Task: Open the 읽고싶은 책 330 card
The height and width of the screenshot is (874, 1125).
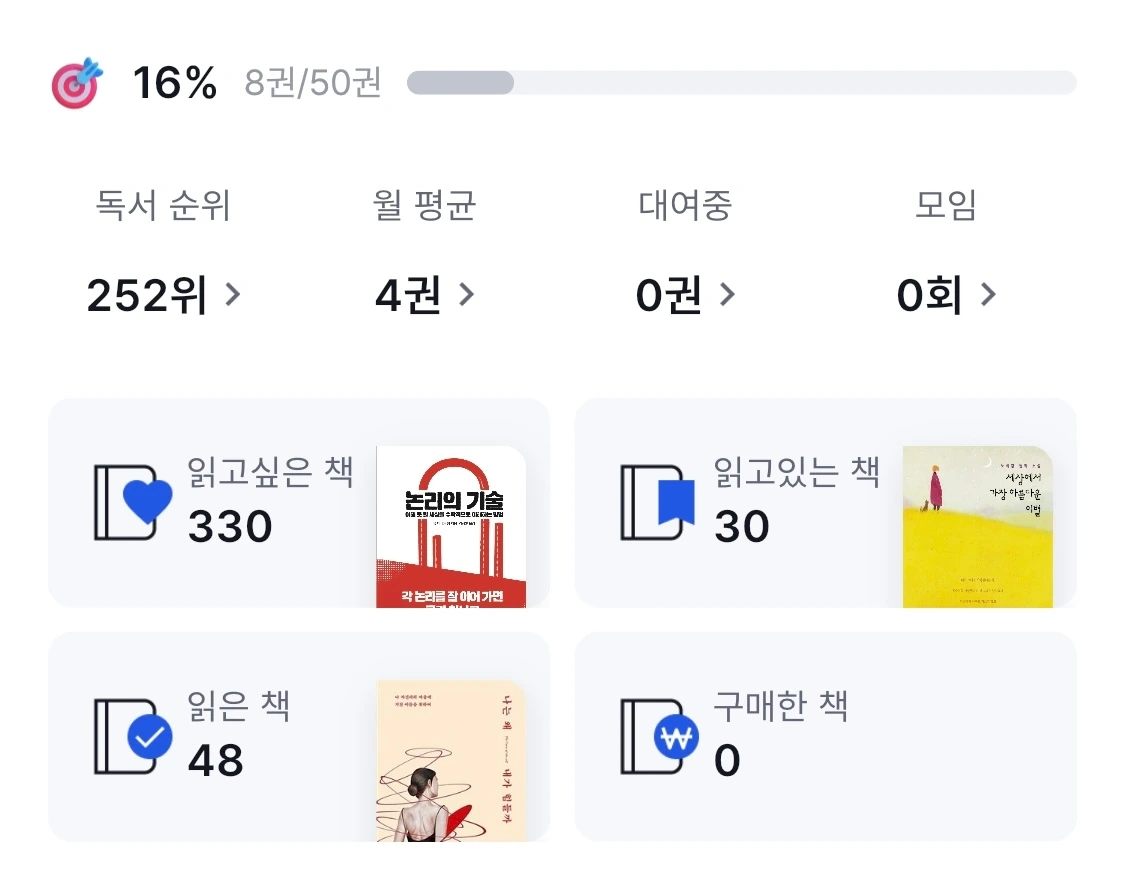Action: (x=299, y=503)
